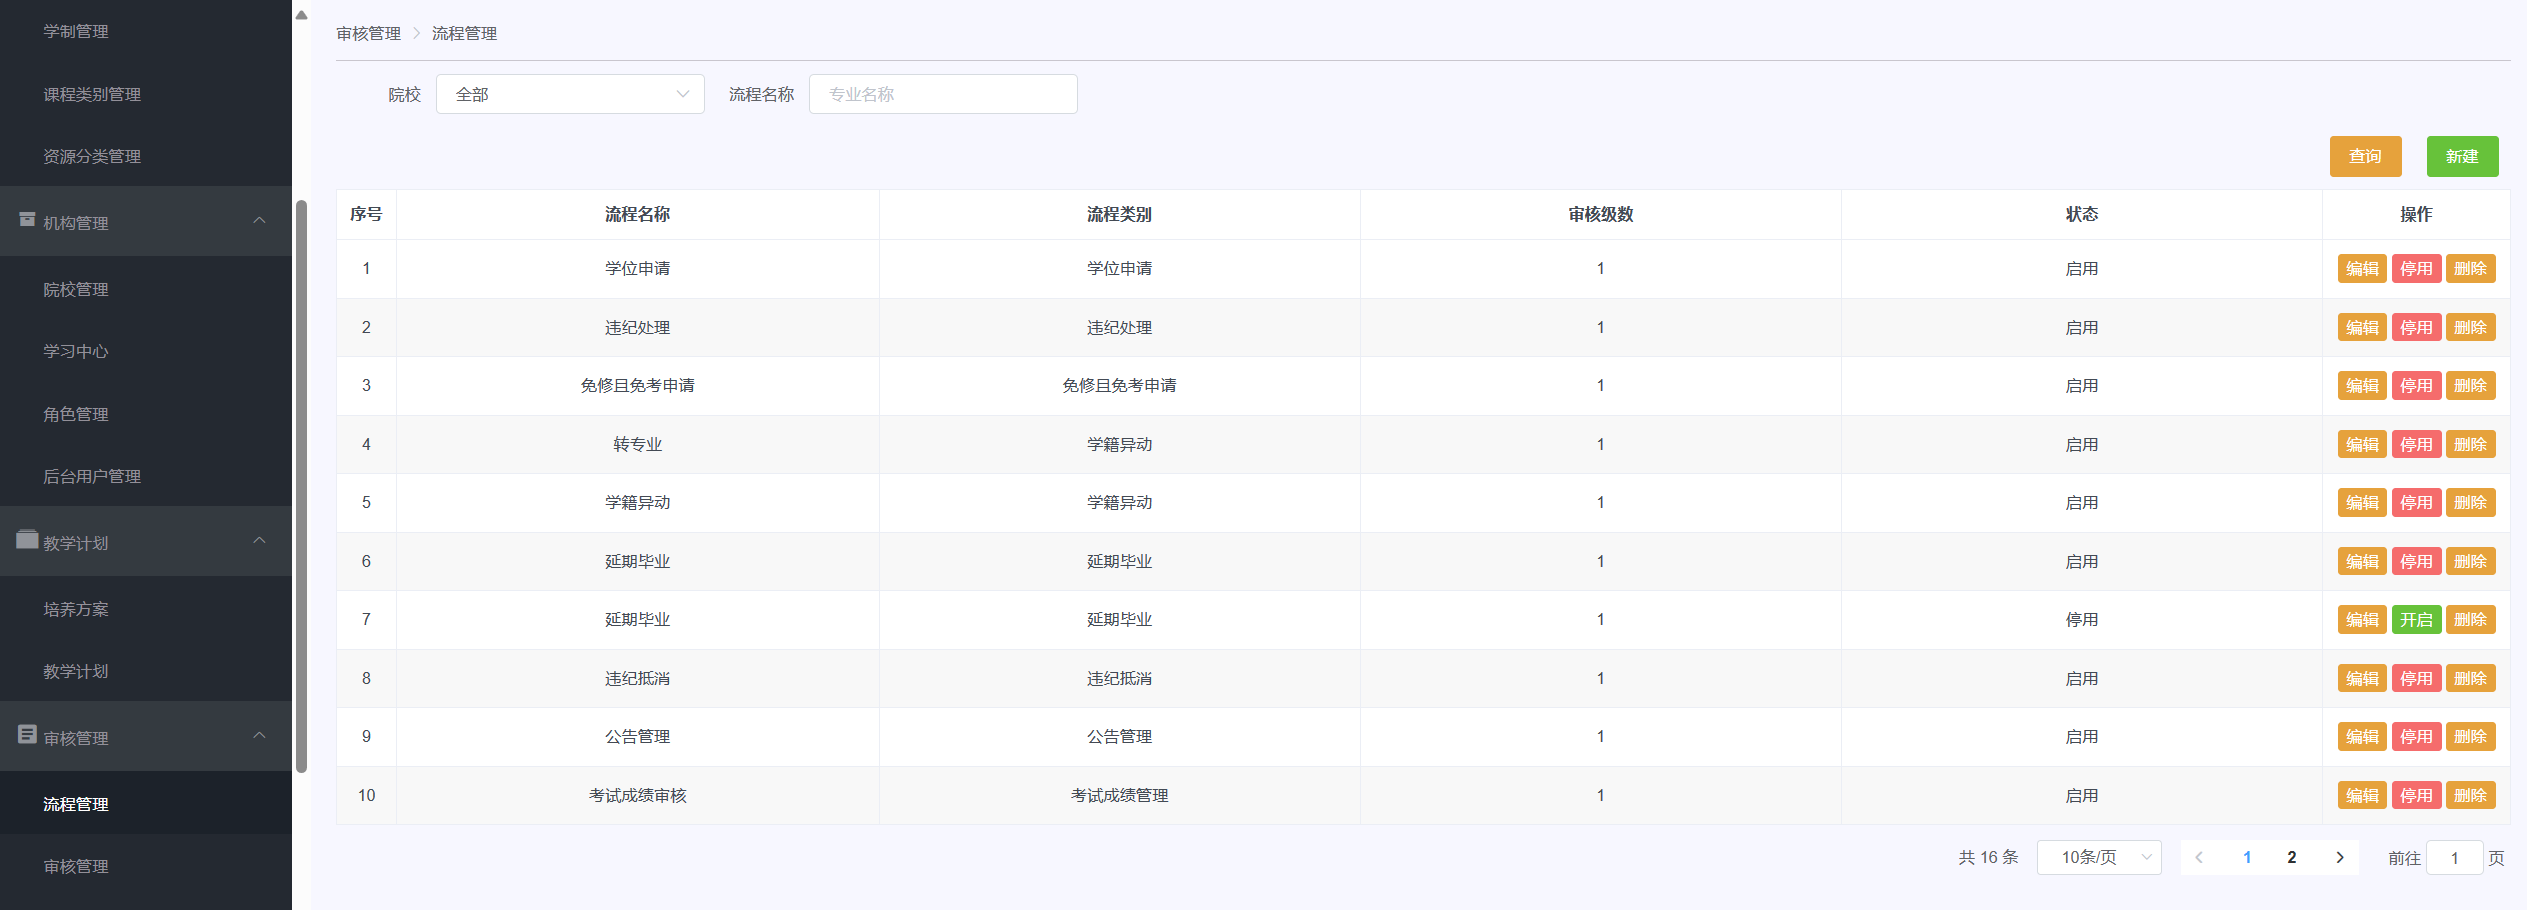Click the sidebar scroll-up arrow
Image resolution: width=2527 pixels, height=910 pixels.
pyautogui.click(x=301, y=15)
